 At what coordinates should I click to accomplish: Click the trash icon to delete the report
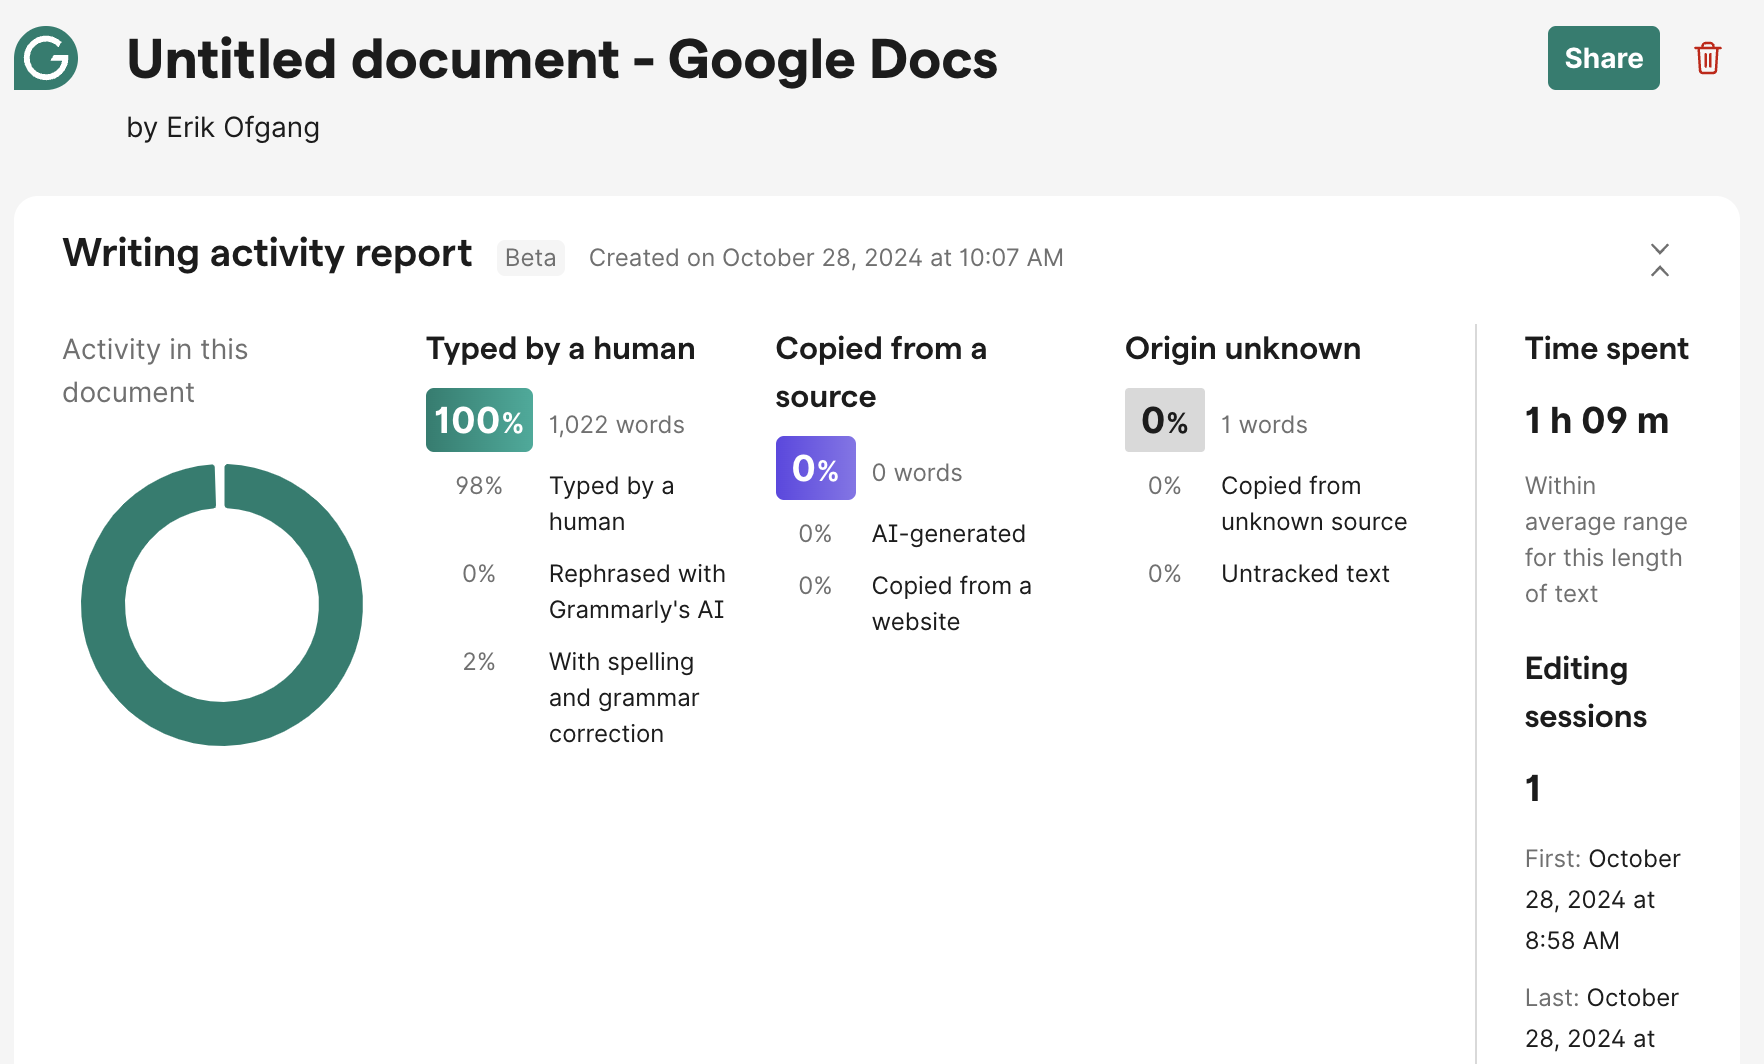pos(1707,58)
